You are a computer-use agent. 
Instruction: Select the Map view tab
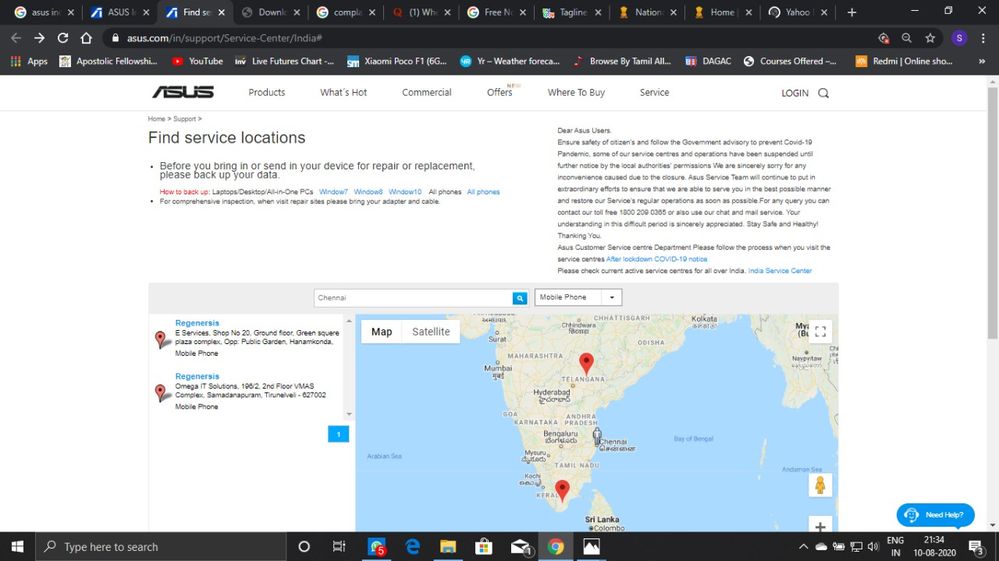382,332
